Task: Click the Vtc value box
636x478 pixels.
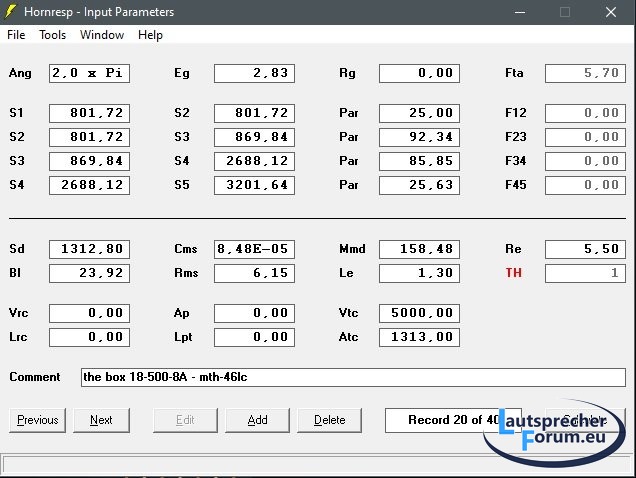Action: 419,313
